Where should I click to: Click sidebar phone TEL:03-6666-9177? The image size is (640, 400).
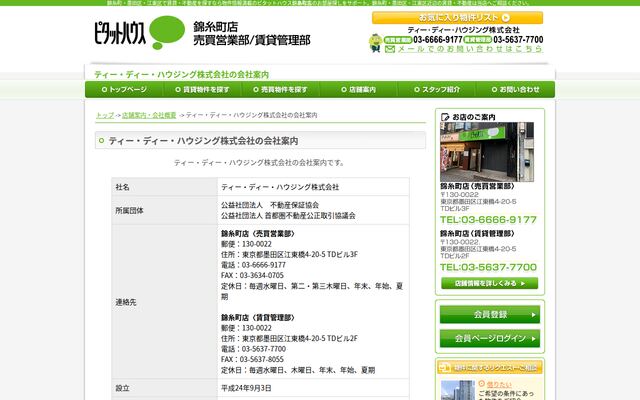click(488, 220)
